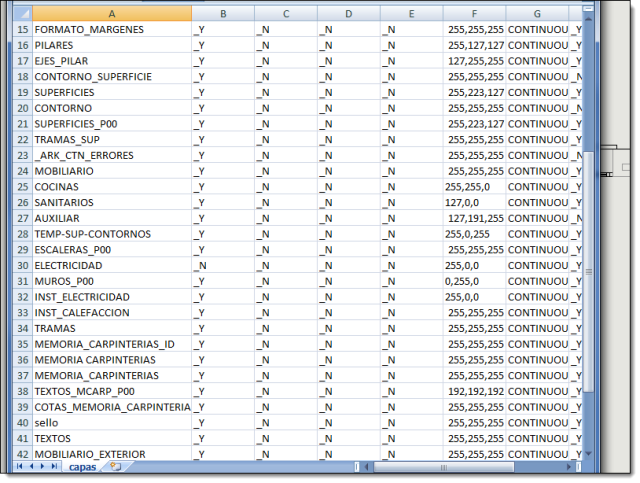Click CONTINUOU cell in row 34 TRAMAS
640x483 pixels.
tap(537, 328)
